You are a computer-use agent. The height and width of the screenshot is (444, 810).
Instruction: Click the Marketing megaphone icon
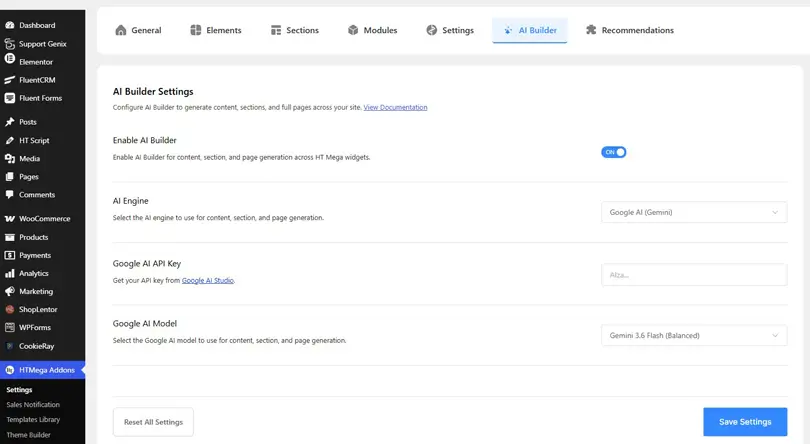(x=9, y=292)
